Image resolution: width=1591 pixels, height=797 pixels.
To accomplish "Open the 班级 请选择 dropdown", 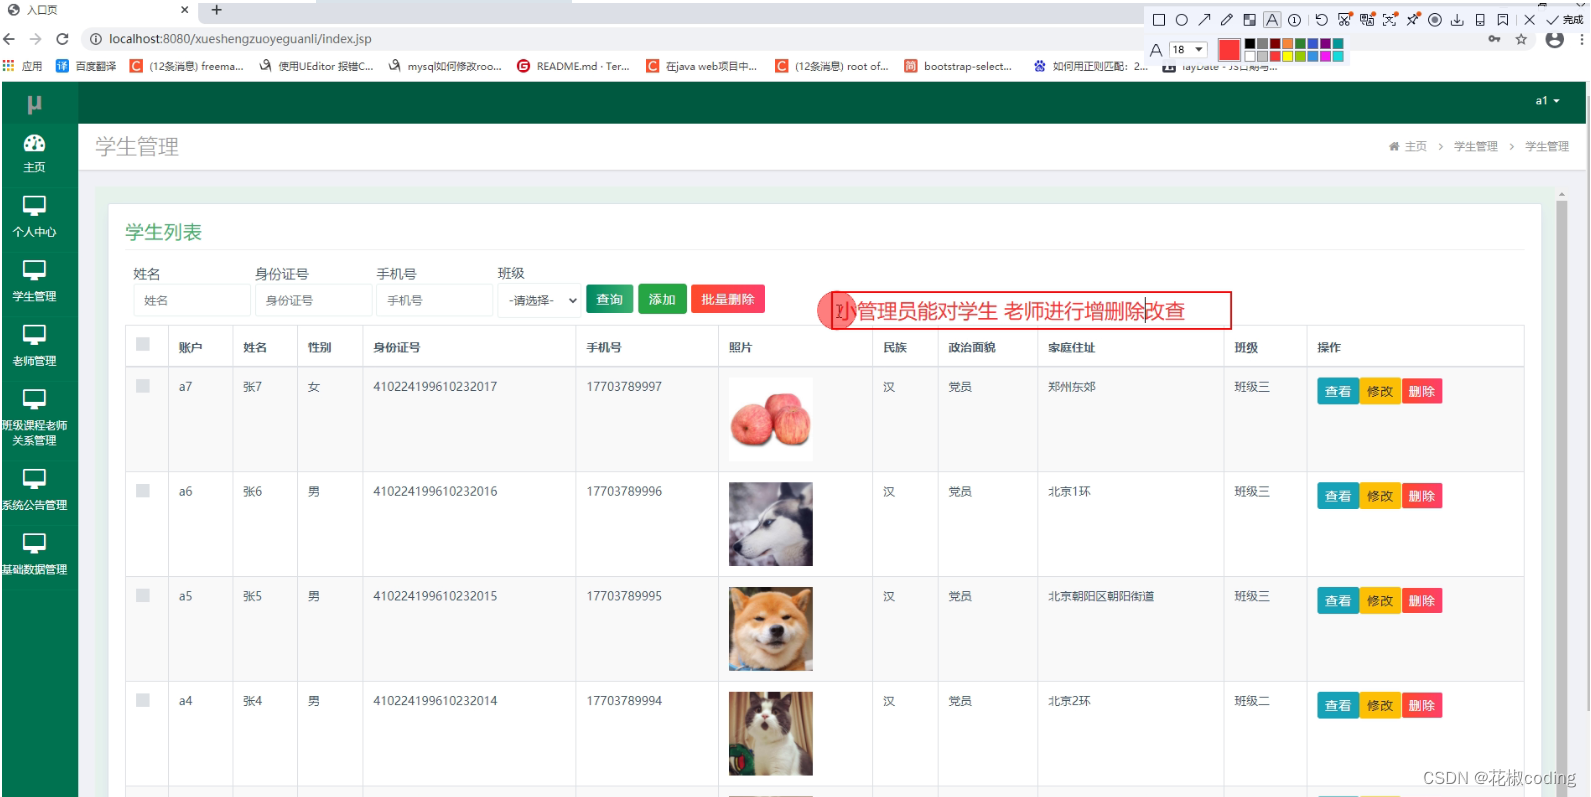I will (540, 300).
